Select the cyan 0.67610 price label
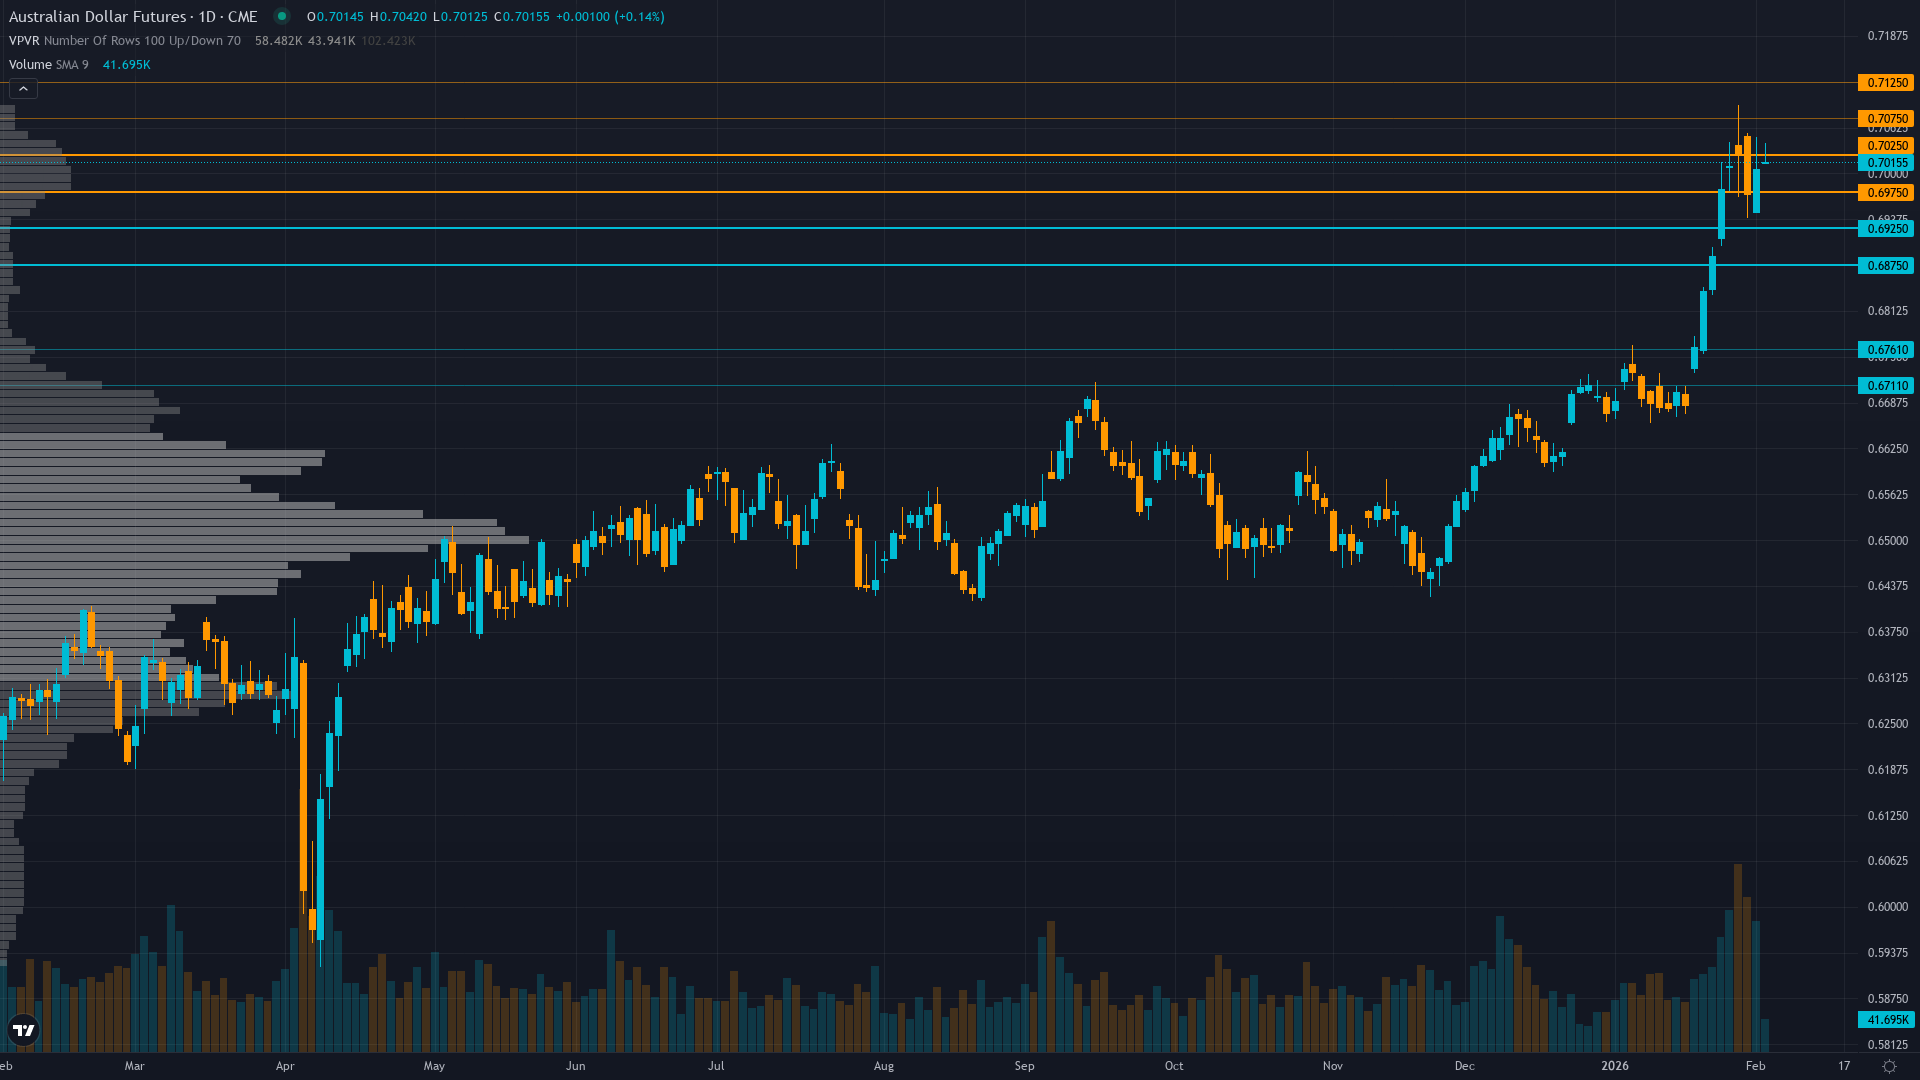This screenshot has width=1920, height=1080. (x=1884, y=350)
